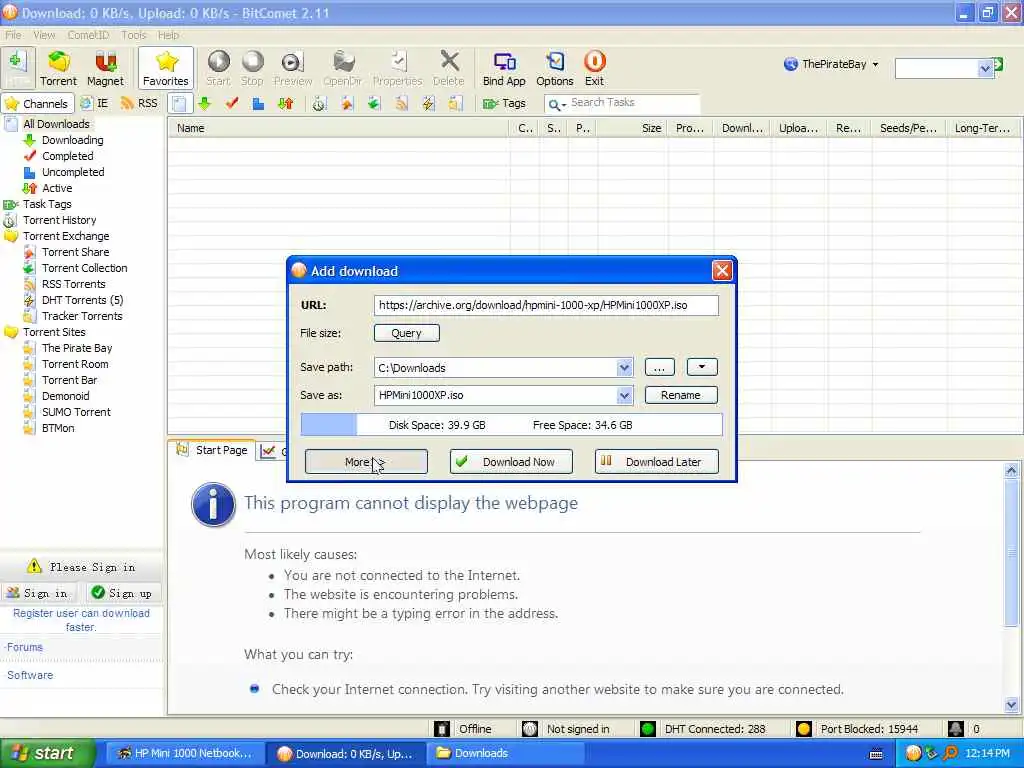Open the Tools menu
The width and height of the screenshot is (1024, 768).
[134, 35]
